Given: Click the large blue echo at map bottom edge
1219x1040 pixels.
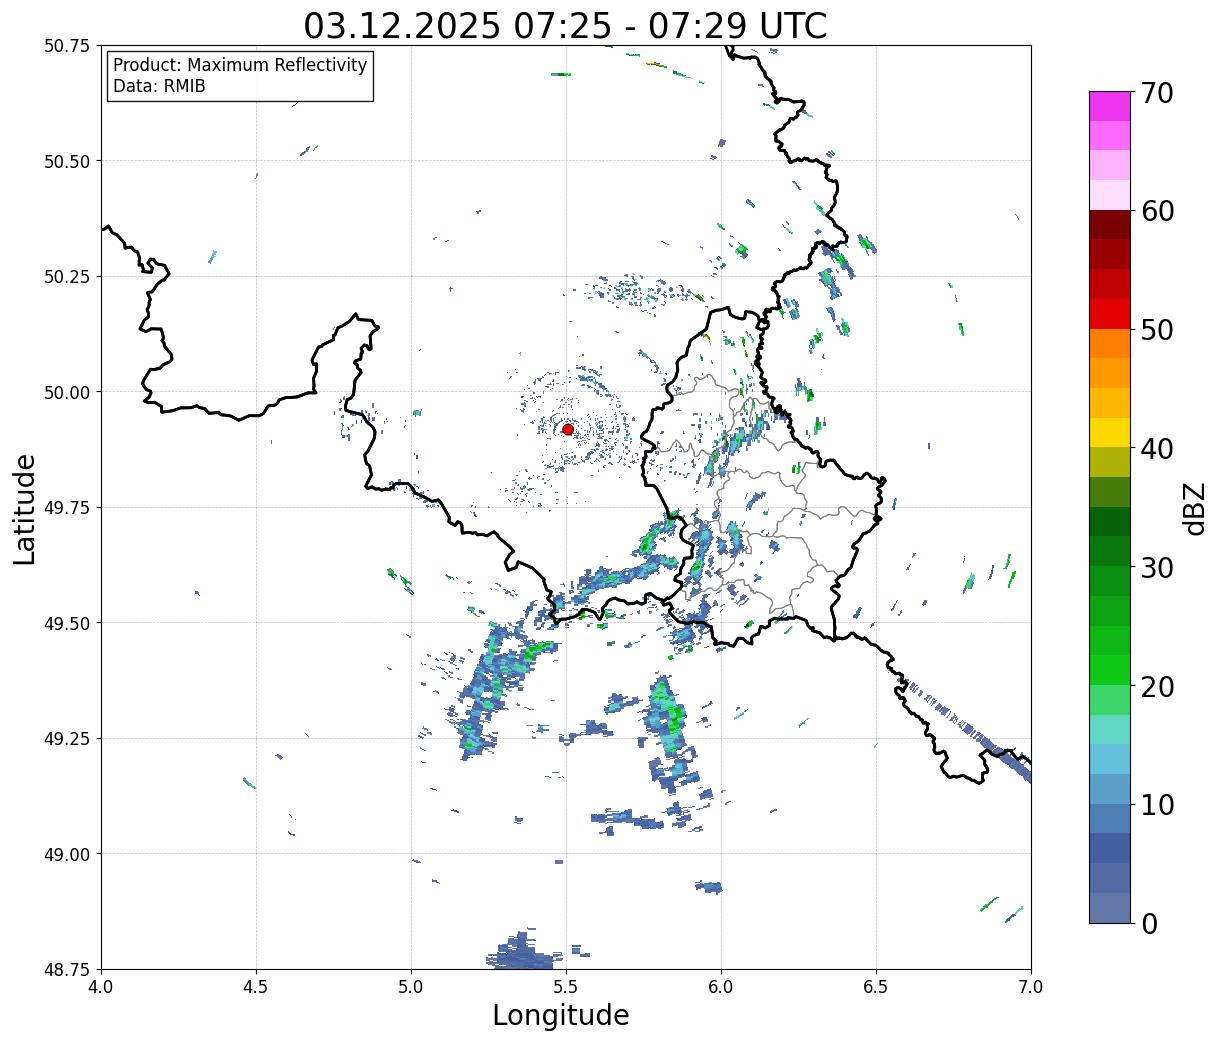Looking at the screenshot, I should 522,951.
